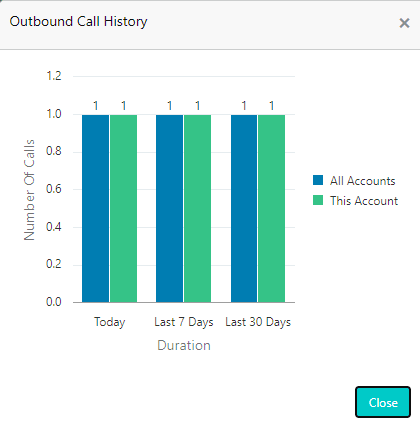Image resolution: width=420 pixels, height=421 pixels.
Task: Click the 1.2 y-axis tick value
Action: coord(54,76)
